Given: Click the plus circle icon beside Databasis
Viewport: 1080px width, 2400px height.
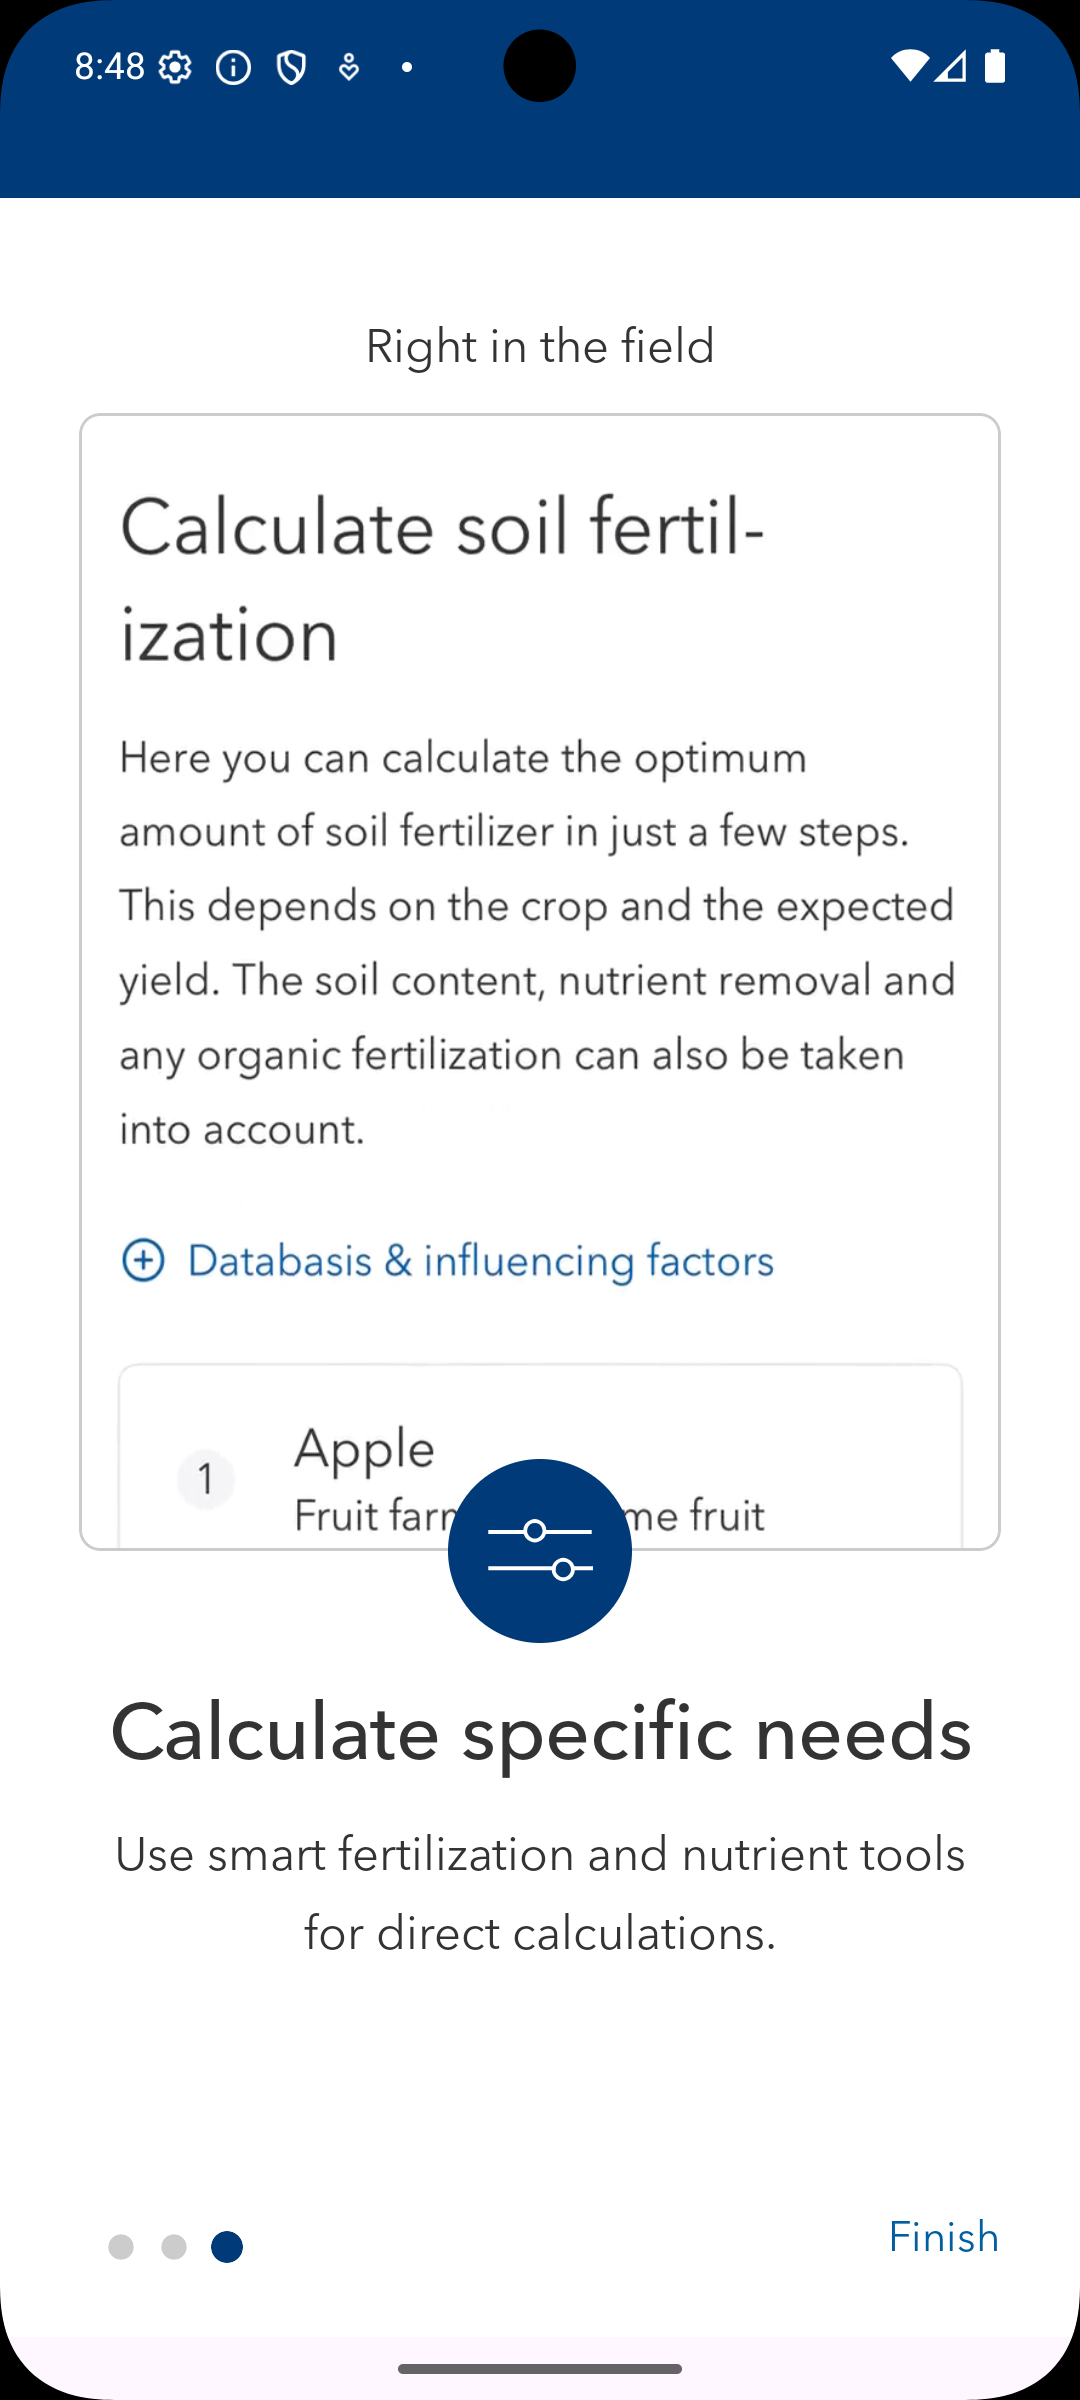Looking at the screenshot, I should 143,1260.
